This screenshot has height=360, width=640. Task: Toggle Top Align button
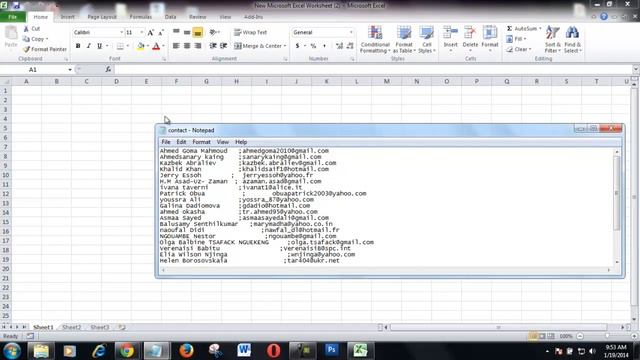click(176, 32)
